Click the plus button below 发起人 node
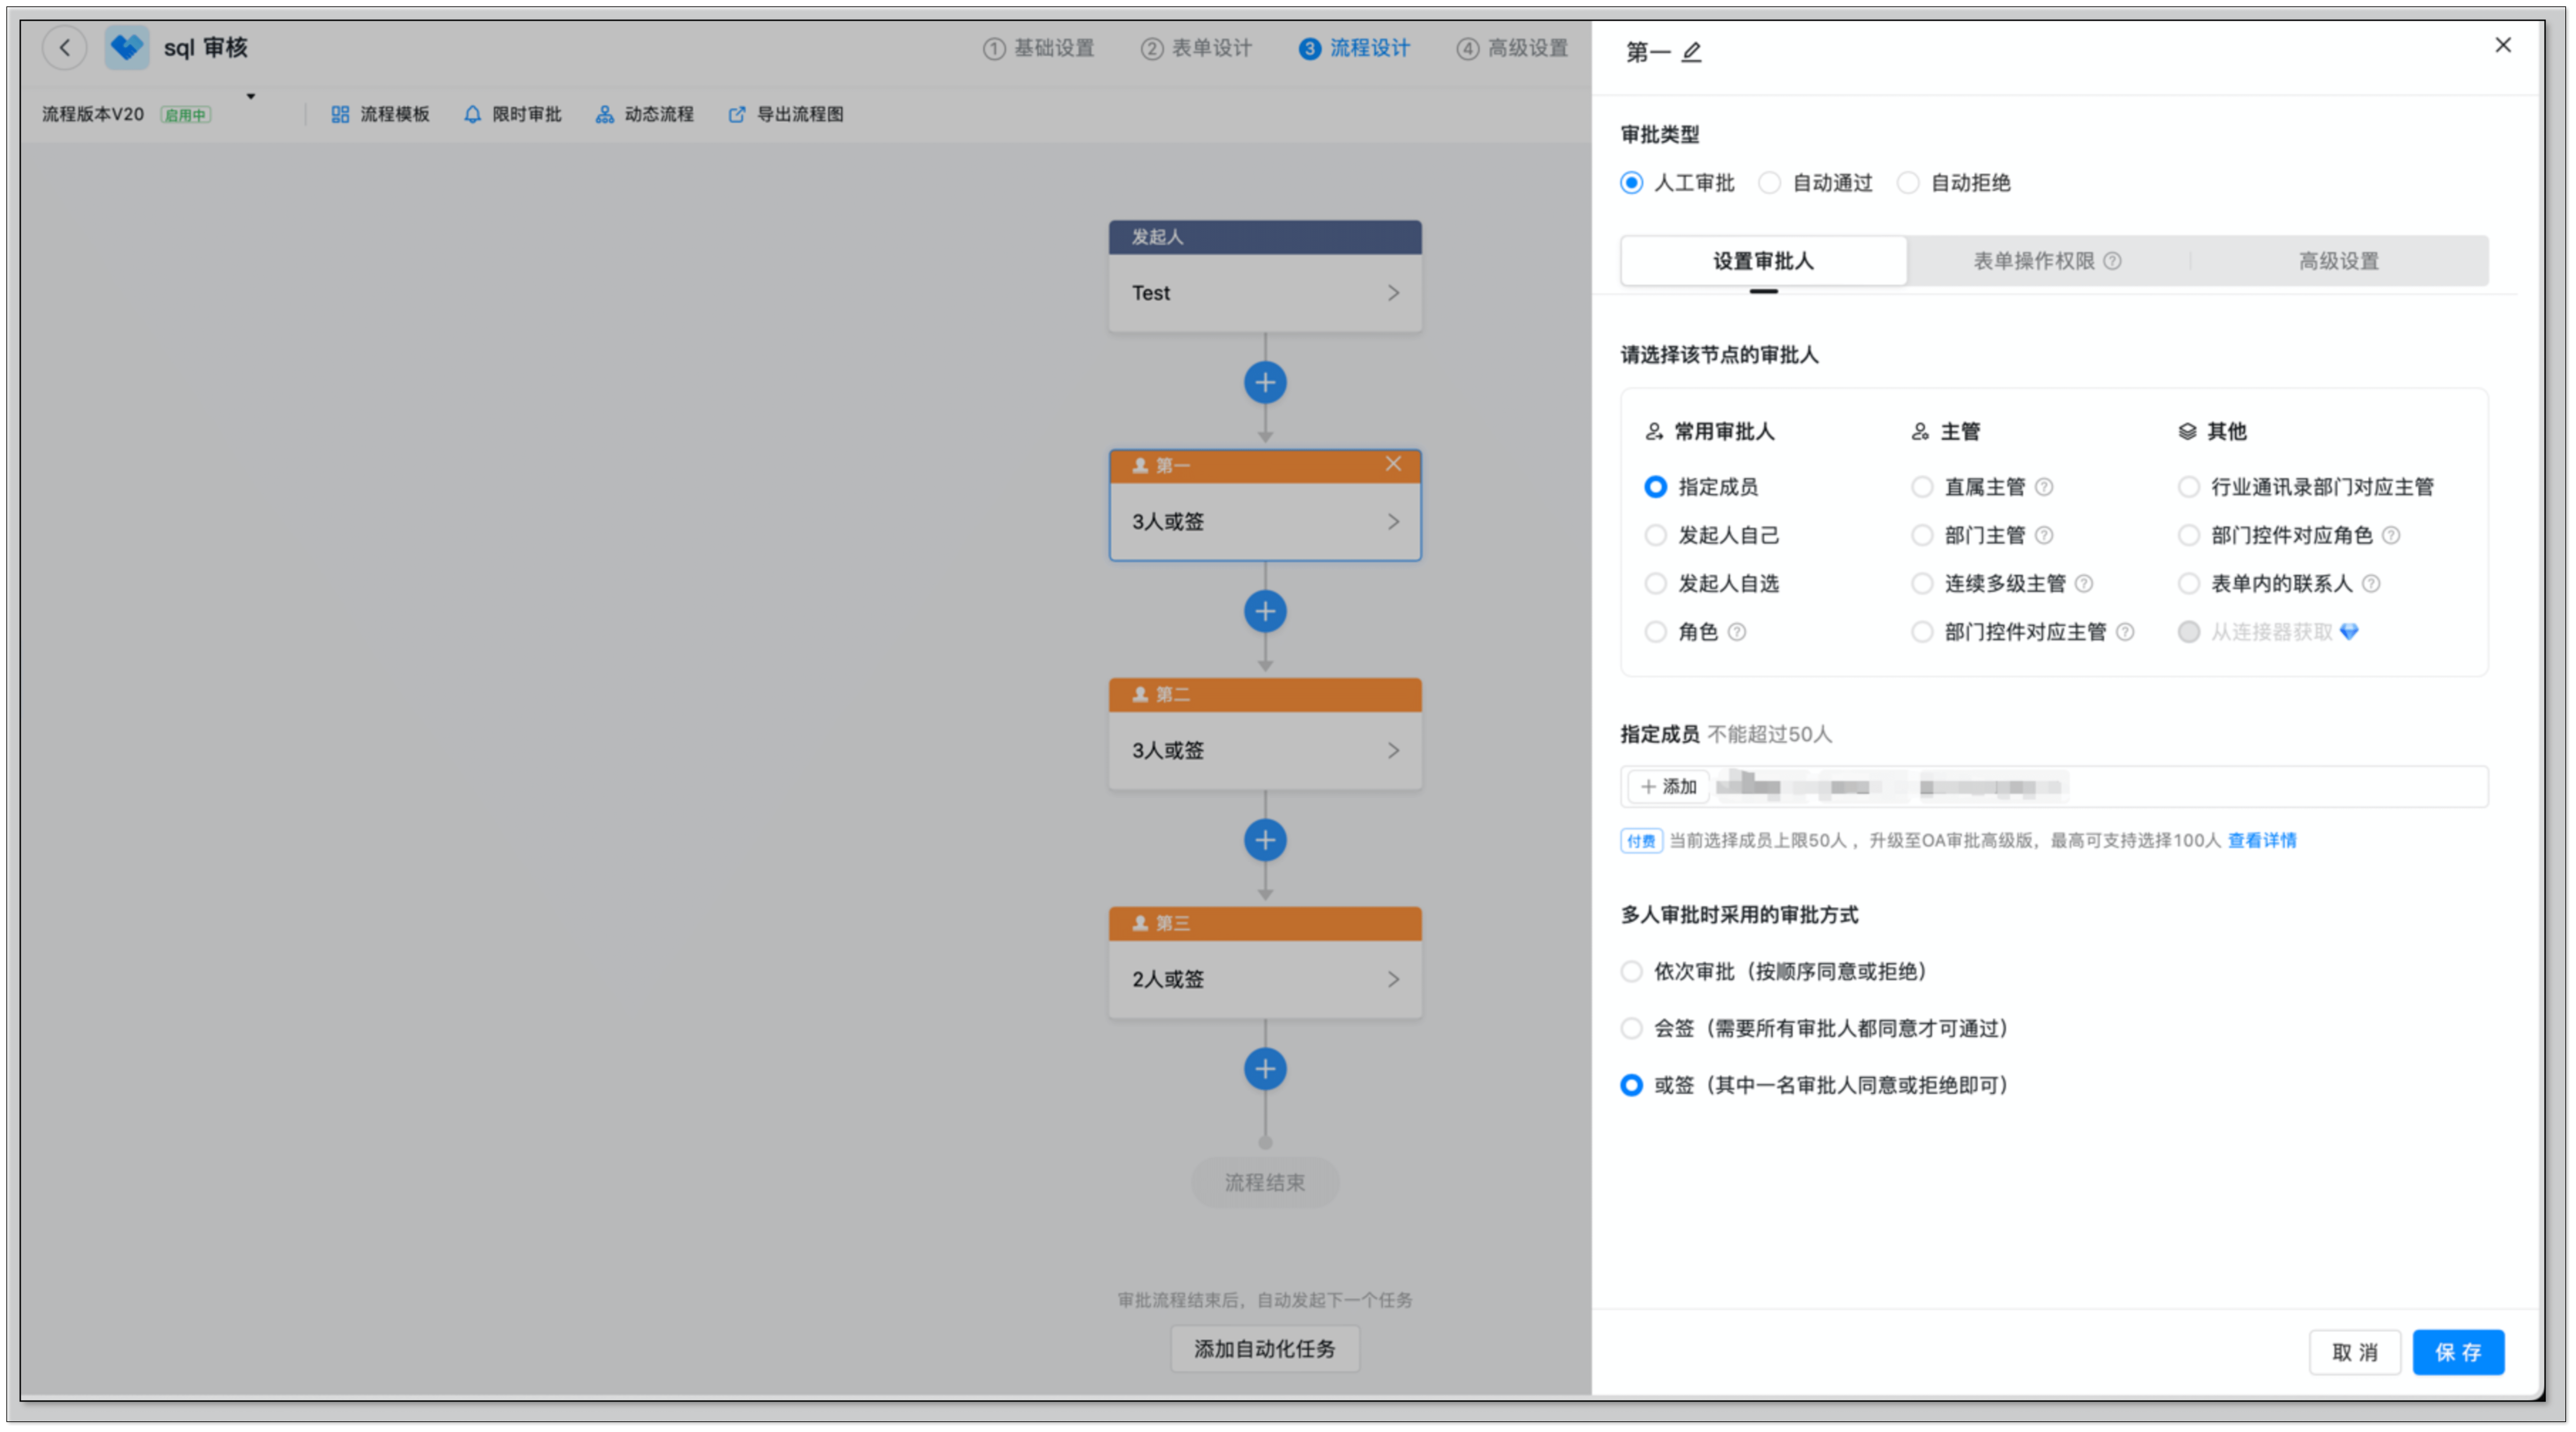 1265,382
